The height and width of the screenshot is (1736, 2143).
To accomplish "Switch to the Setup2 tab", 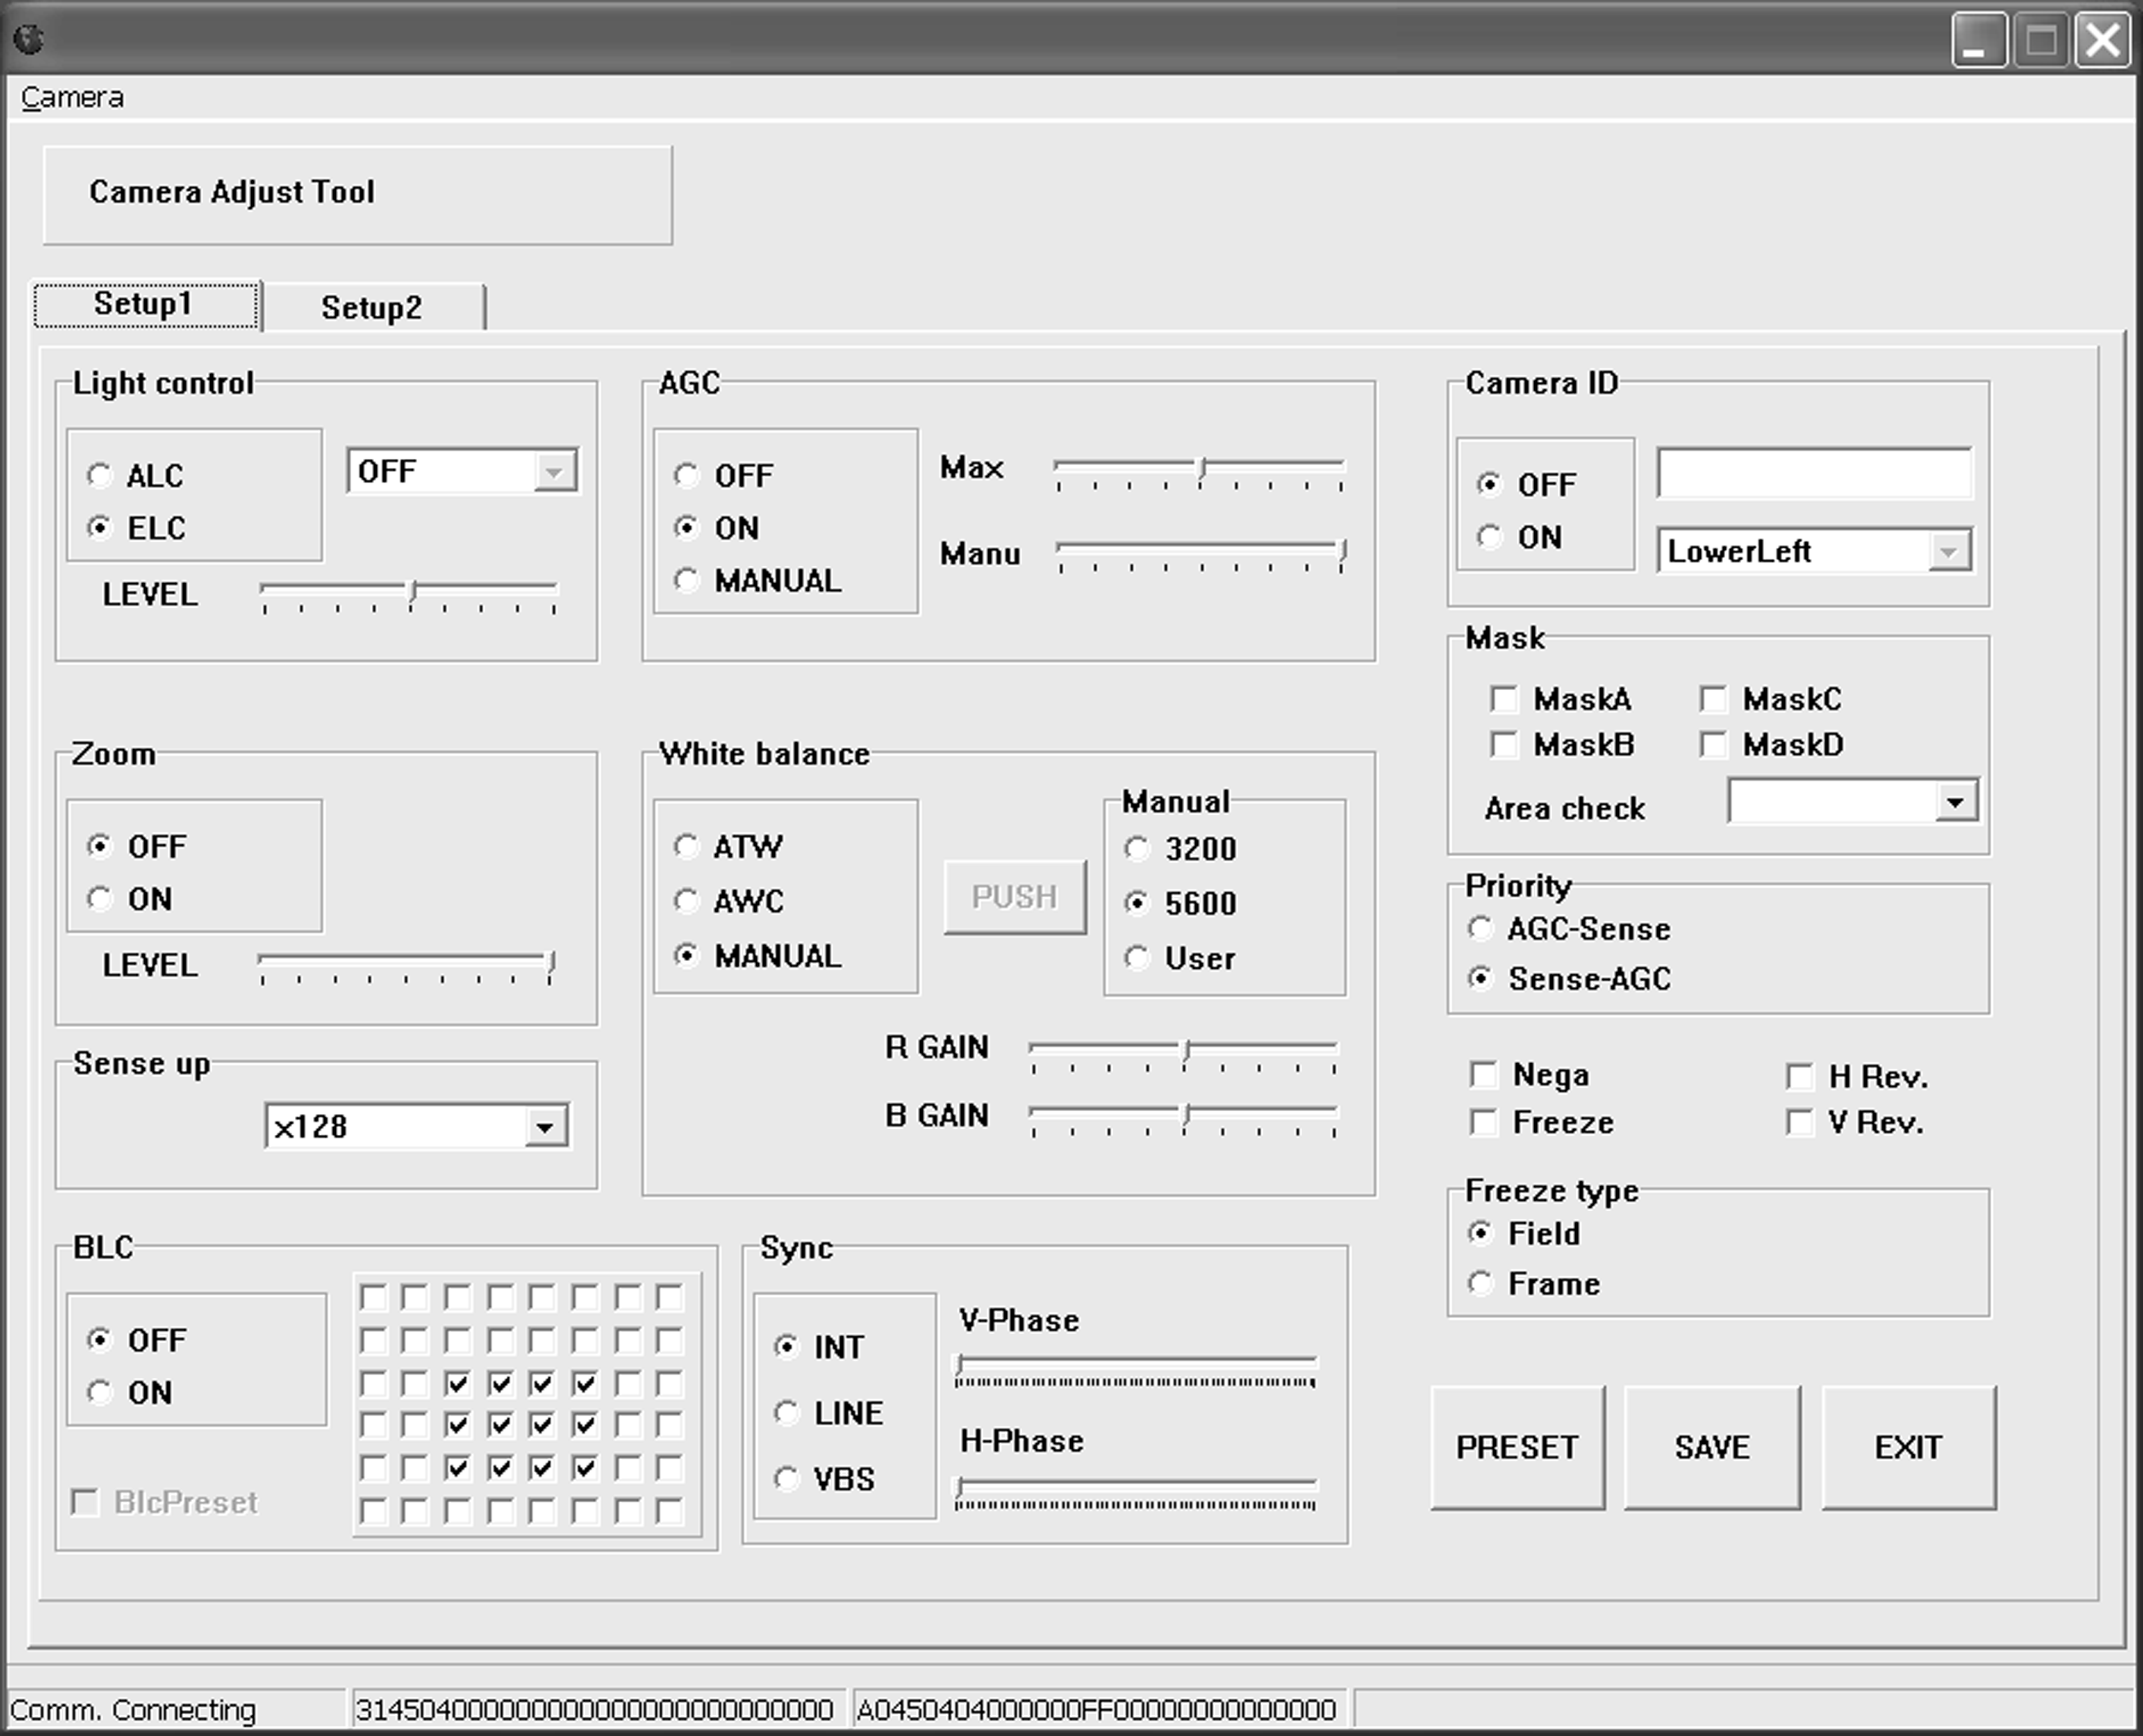I will tap(371, 308).
